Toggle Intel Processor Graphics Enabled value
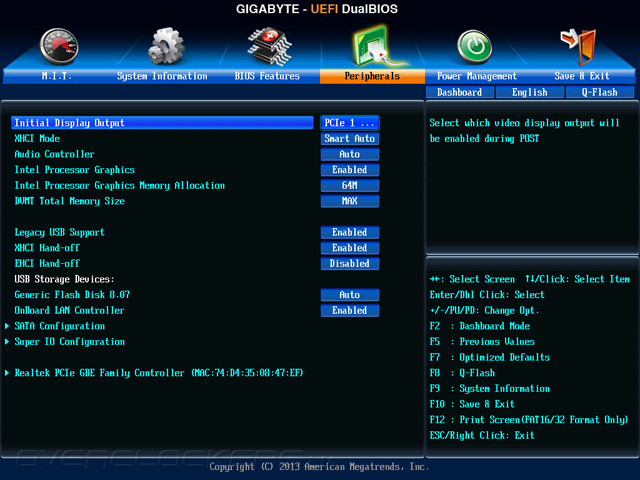The image size is (640, 480). (350, 170)
